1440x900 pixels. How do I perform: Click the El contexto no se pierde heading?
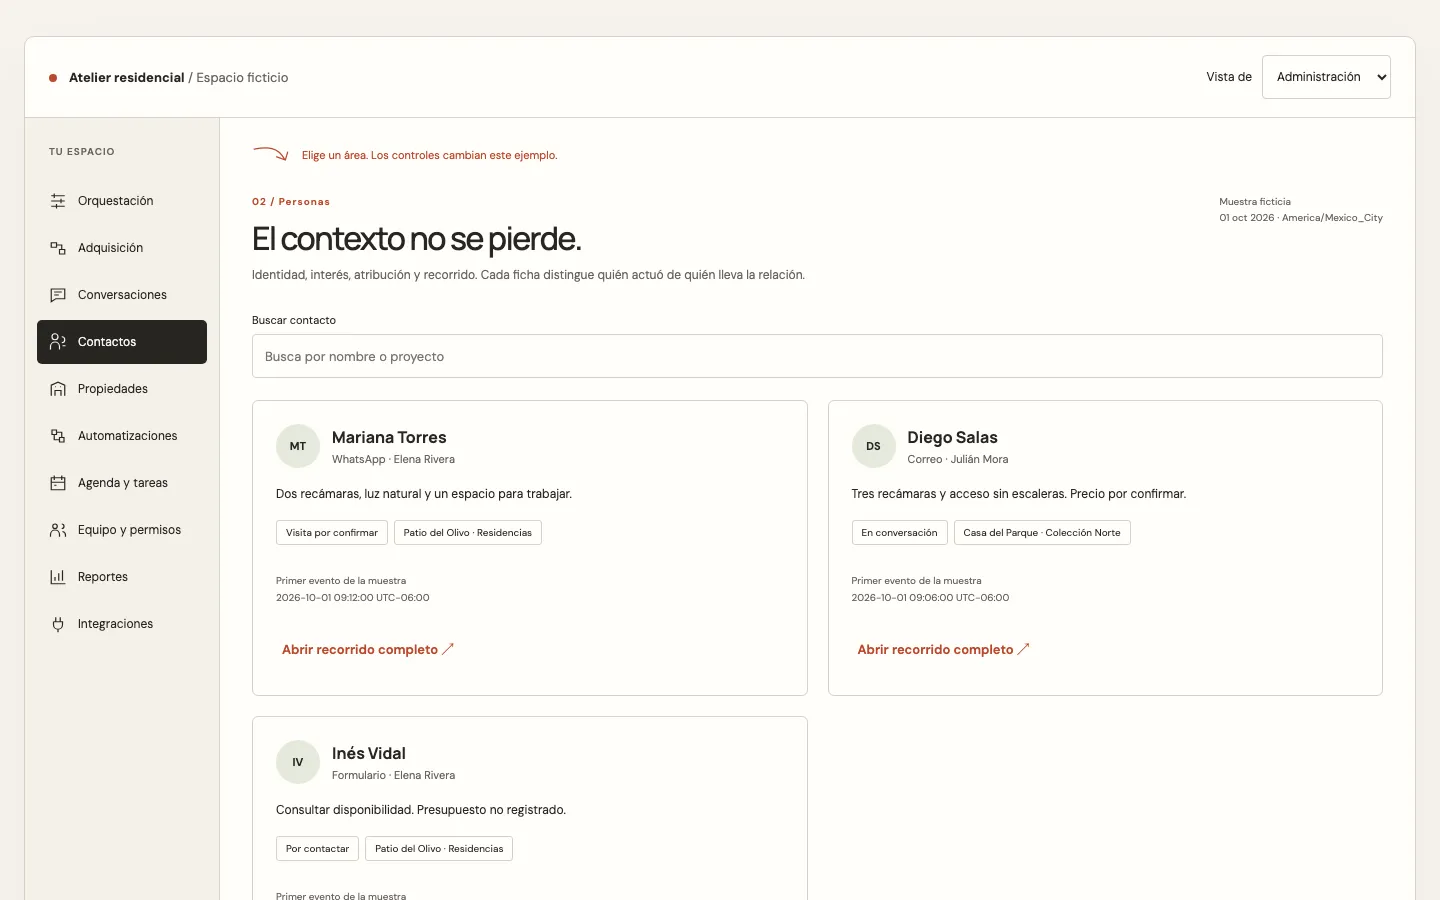416,239
